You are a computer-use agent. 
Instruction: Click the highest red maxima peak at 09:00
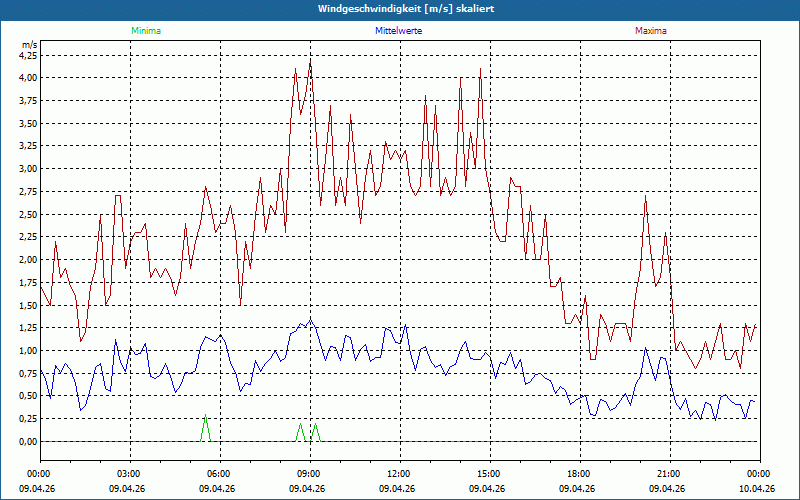310,61
